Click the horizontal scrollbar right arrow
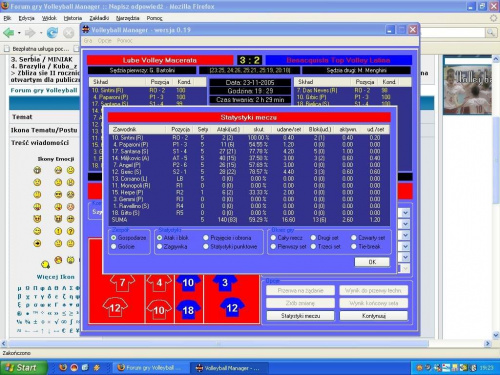 pyautogui.click(x=488, y=343)
